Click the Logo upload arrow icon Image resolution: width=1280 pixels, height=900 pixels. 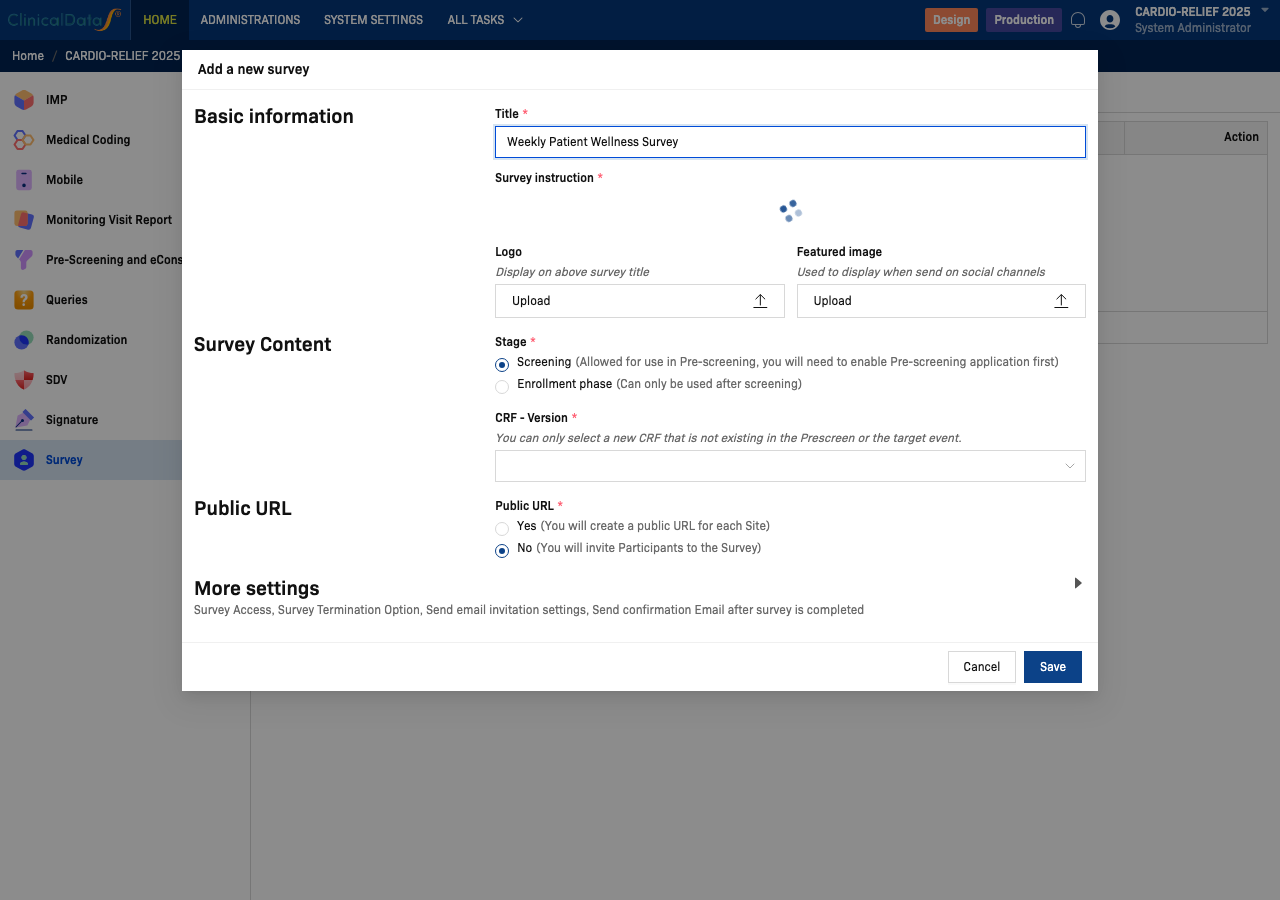[x=760, y=301]
